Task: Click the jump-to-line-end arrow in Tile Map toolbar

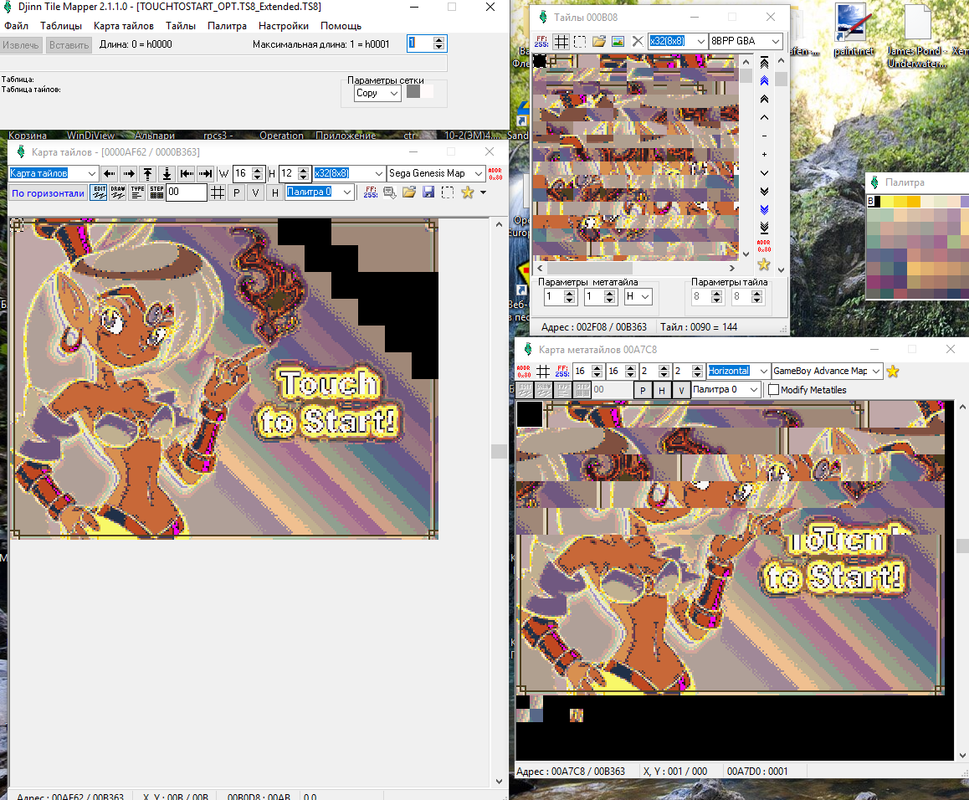Action: point(206,174)
